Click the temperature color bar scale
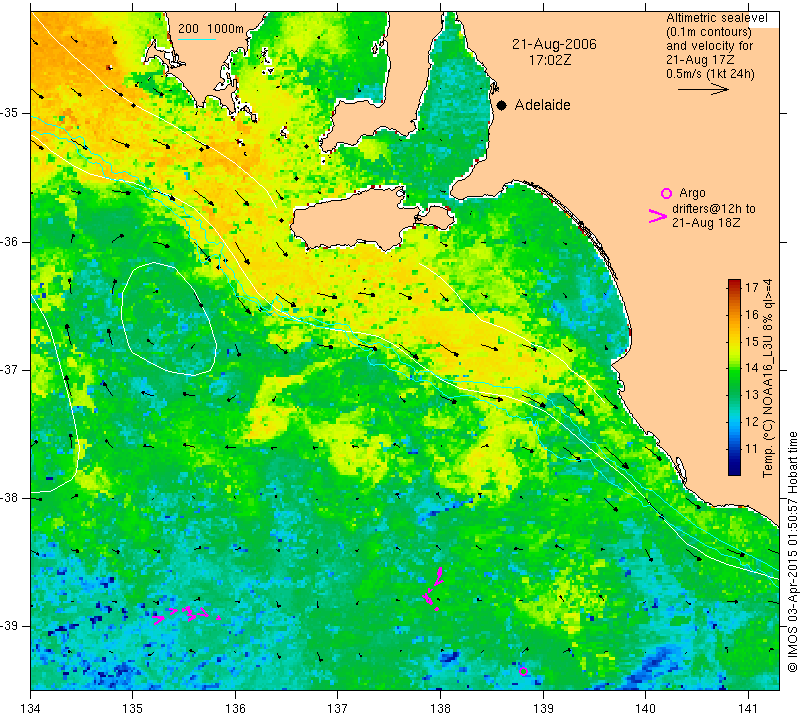This screenshot has height=720, width=800. tap(734, 377)
